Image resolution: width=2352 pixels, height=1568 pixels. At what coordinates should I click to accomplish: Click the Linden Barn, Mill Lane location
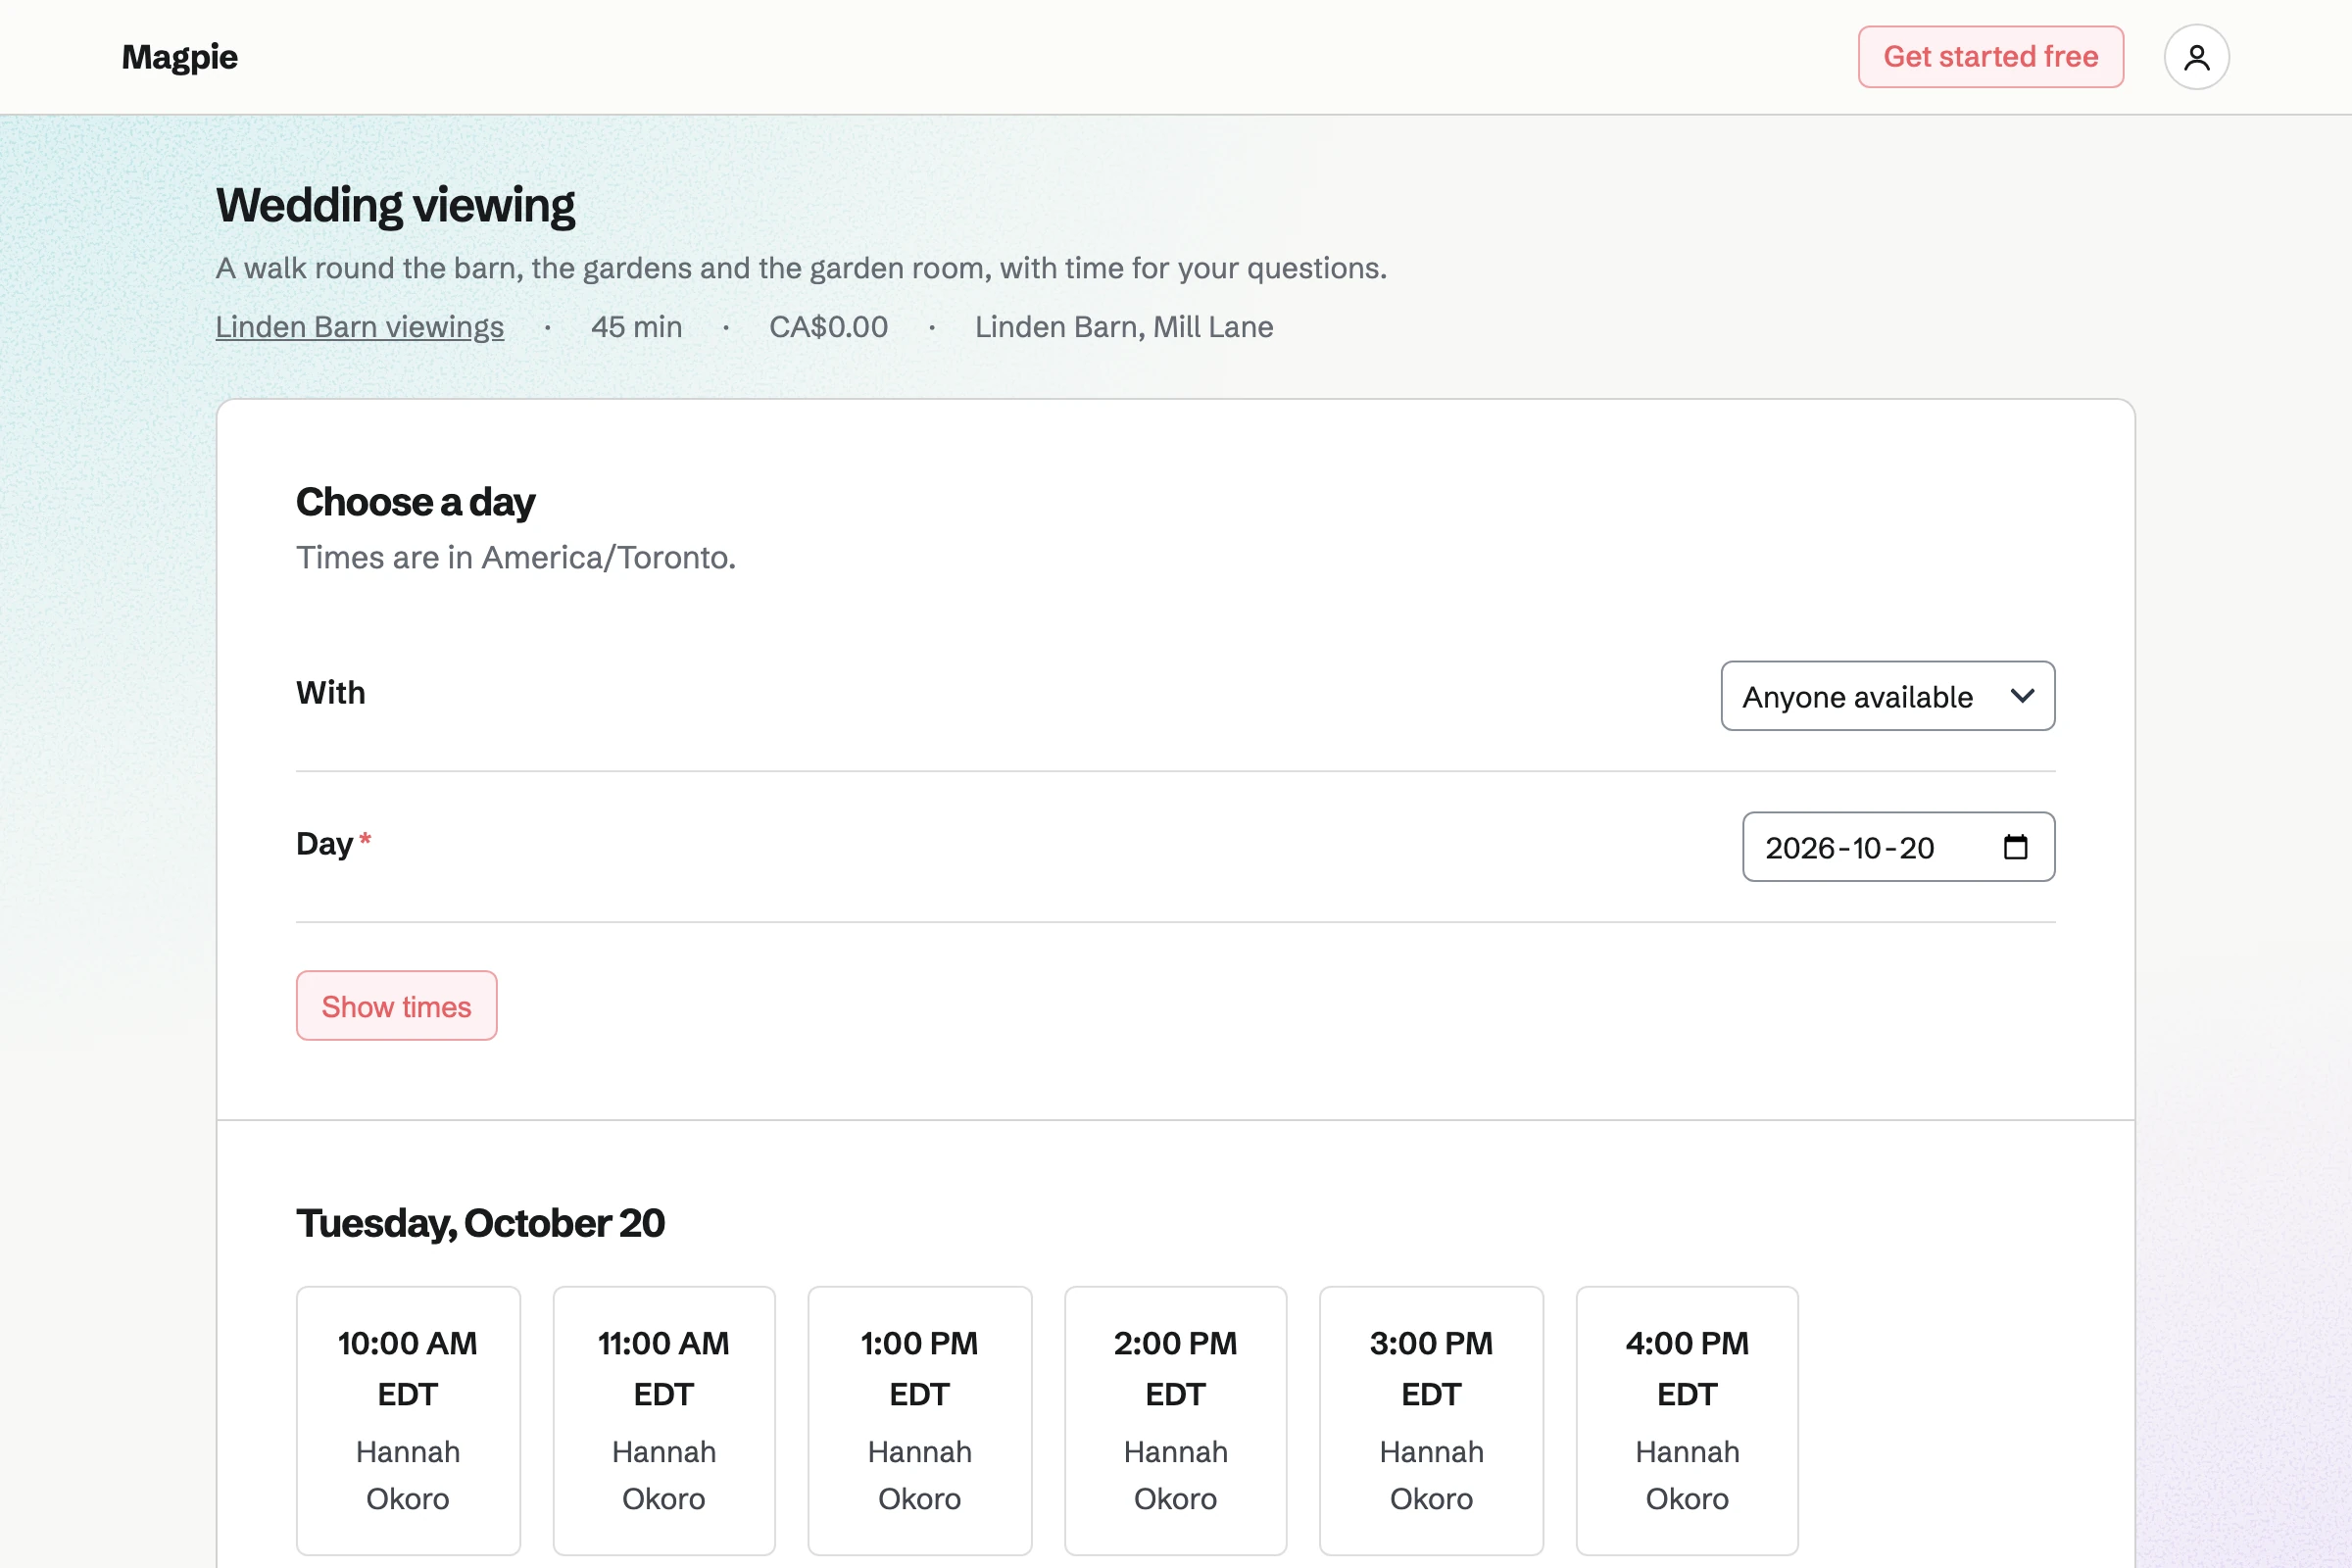coord(1124,327)
